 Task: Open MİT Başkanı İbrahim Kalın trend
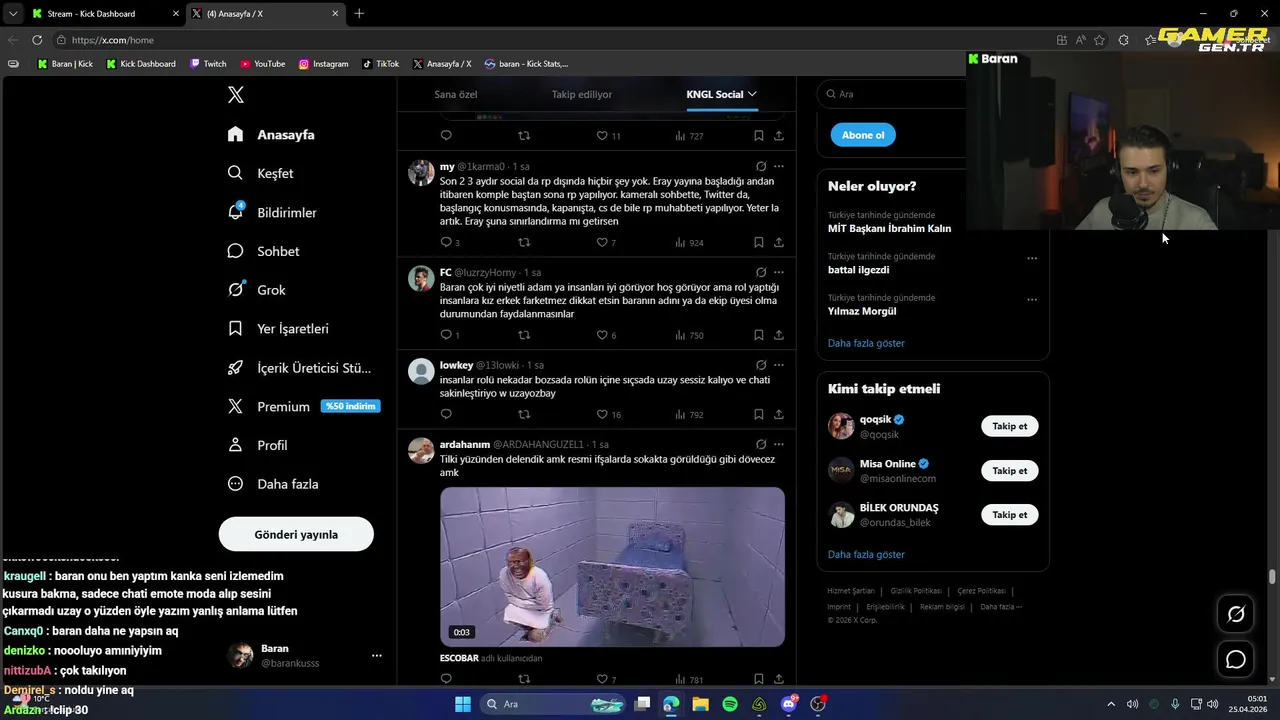click(x=889, y=228)
